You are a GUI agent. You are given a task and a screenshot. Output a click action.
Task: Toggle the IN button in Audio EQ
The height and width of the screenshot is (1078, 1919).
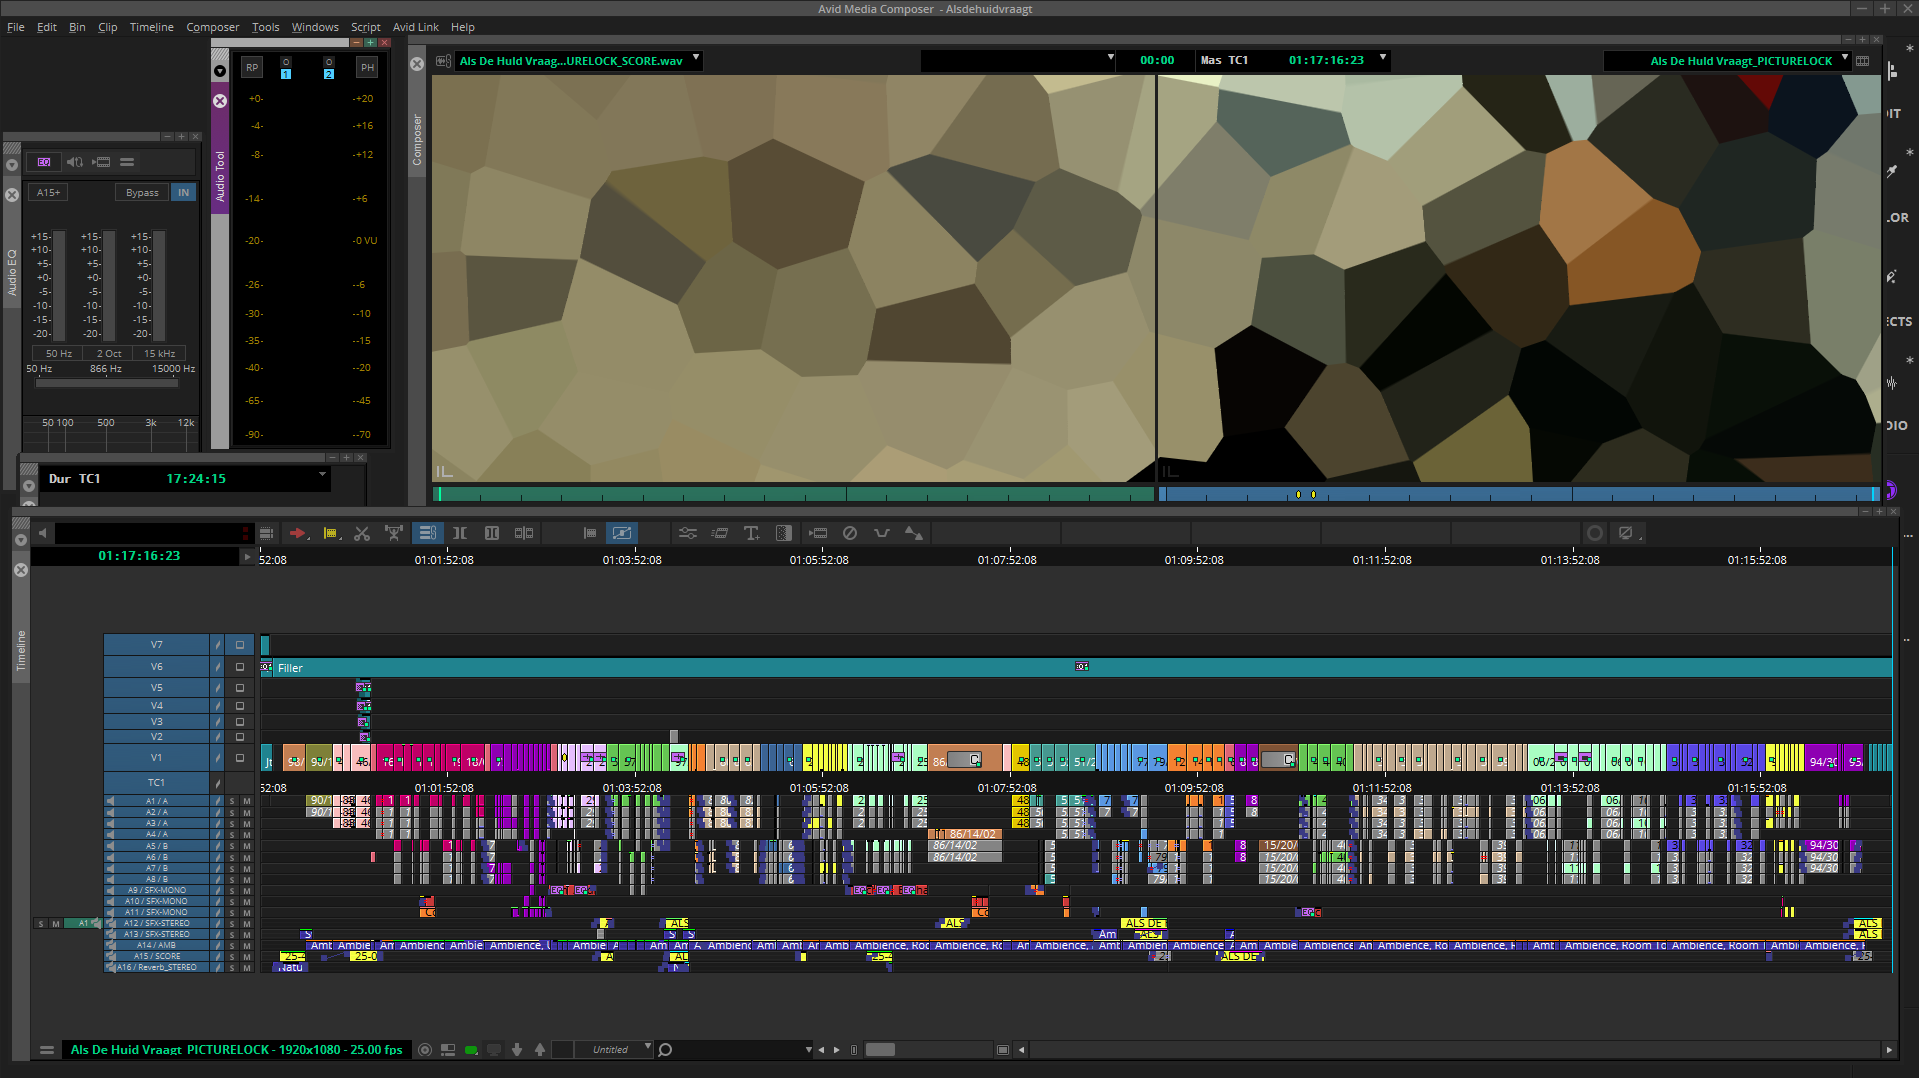(x=183, y=193)
